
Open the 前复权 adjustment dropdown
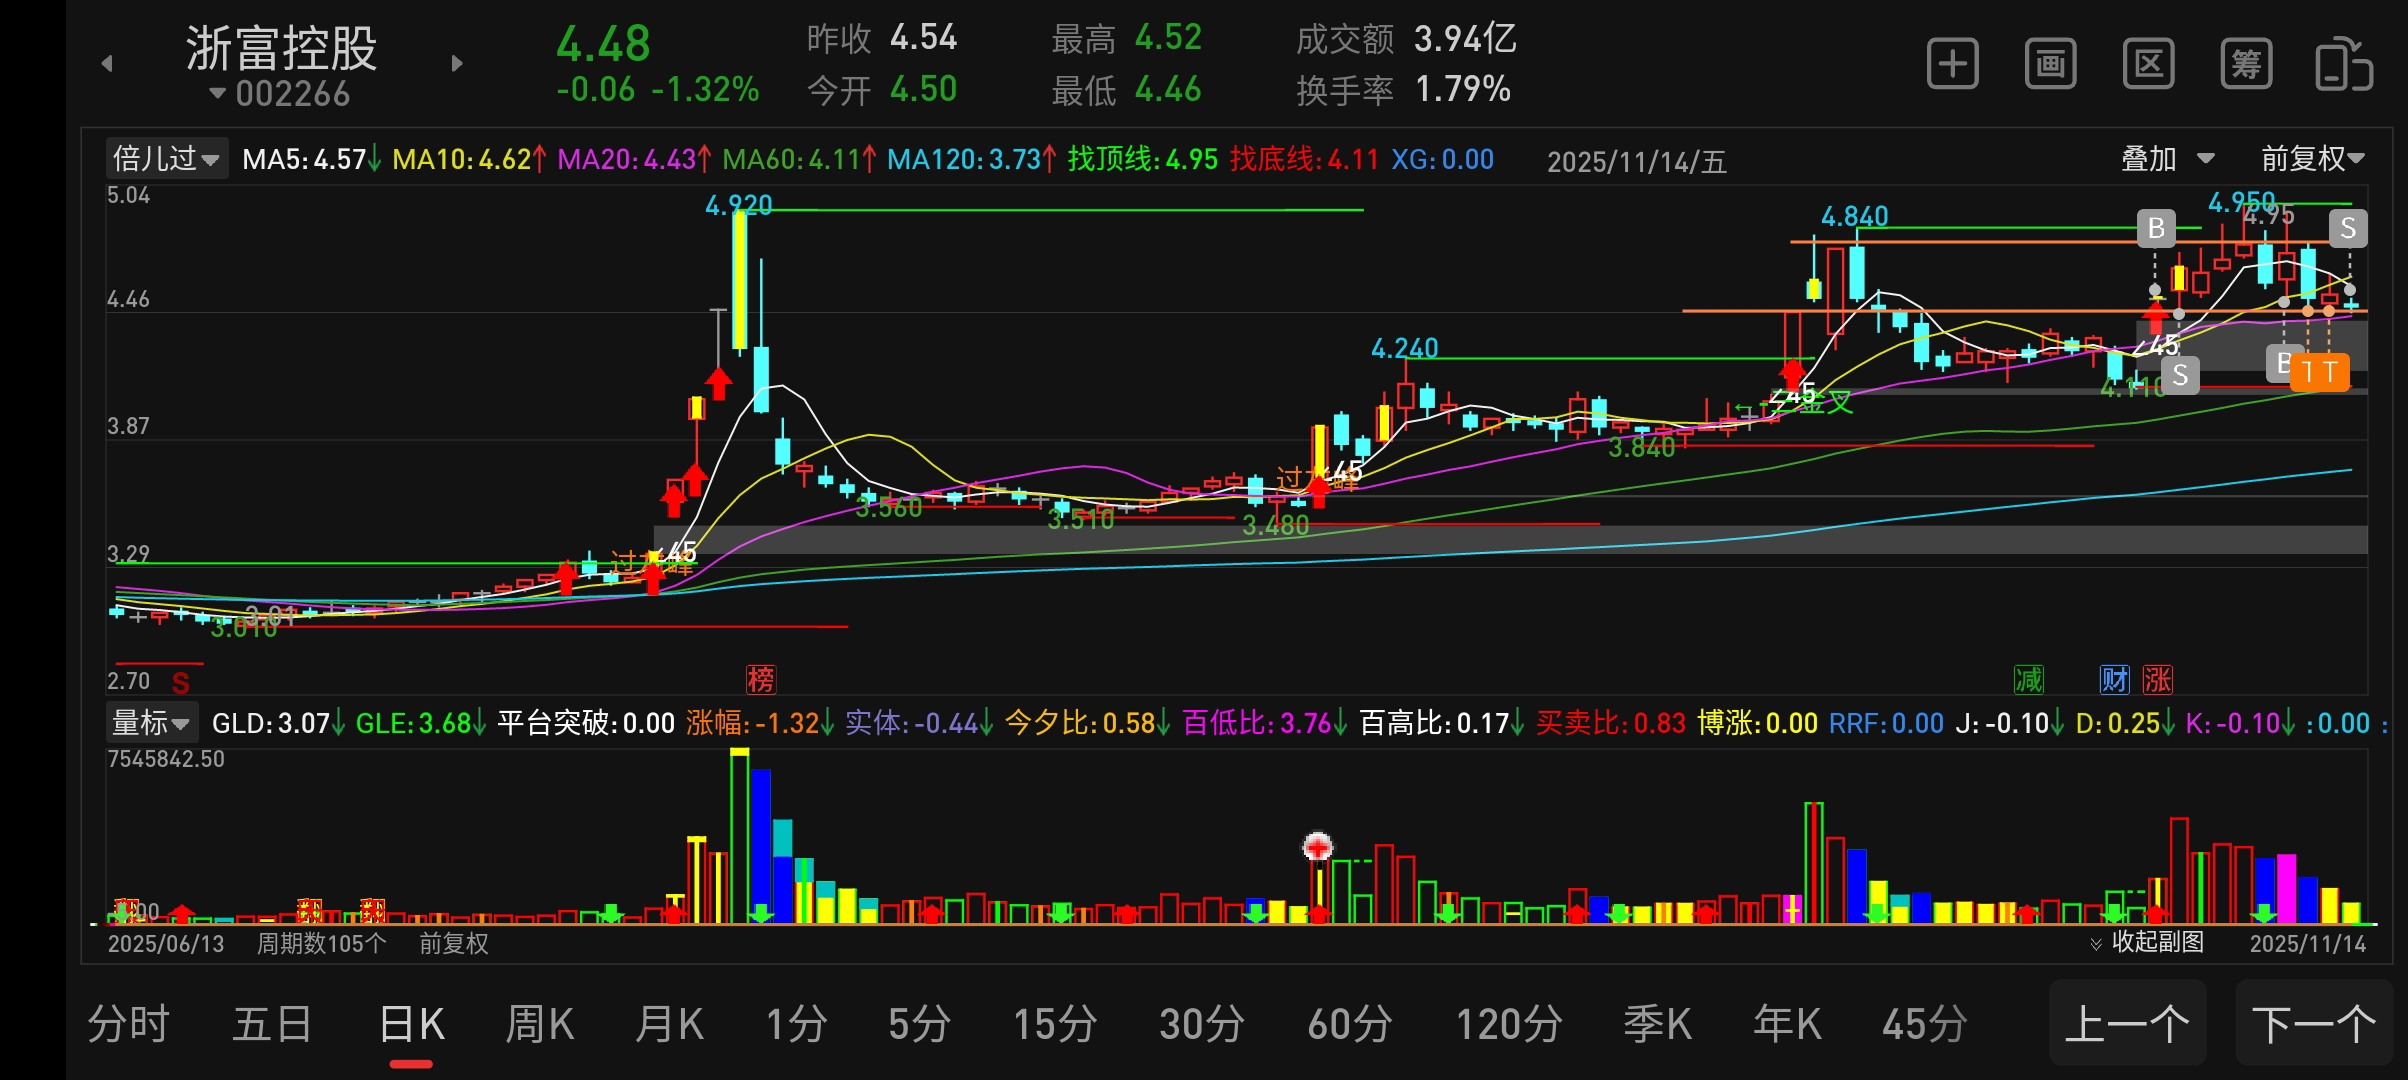coord(2312,159)
